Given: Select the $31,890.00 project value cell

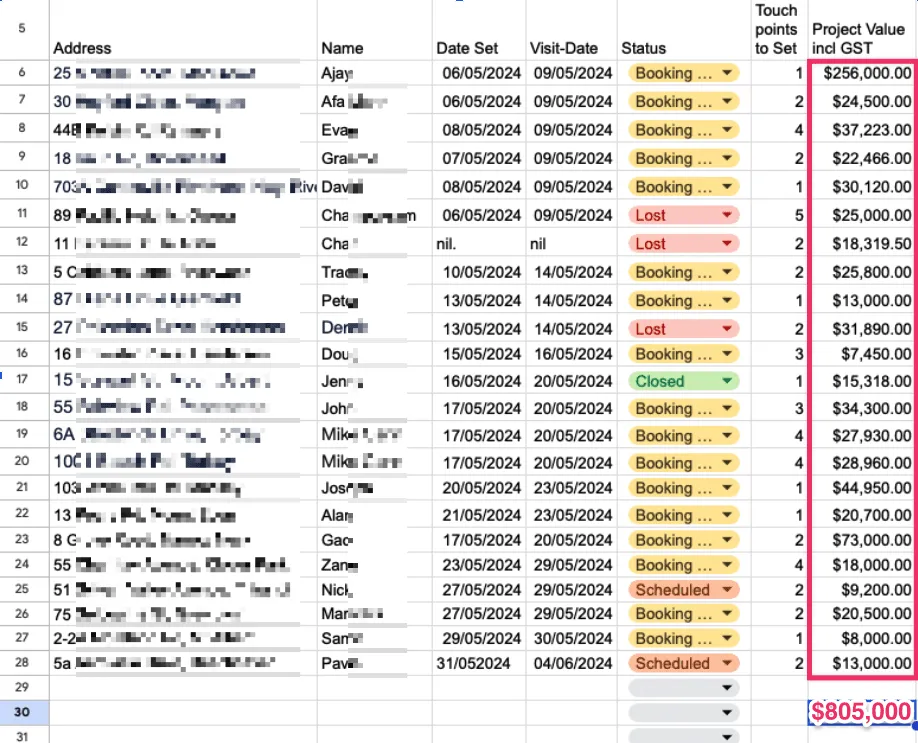Looking at the screenshot, I should click(863, 329).
